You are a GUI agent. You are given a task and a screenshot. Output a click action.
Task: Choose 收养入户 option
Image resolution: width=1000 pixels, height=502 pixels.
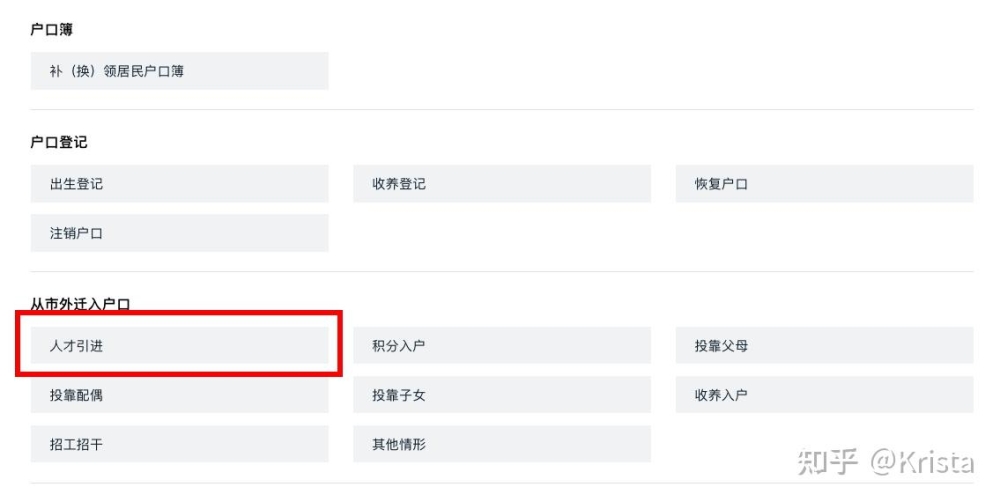click(825, 395)
